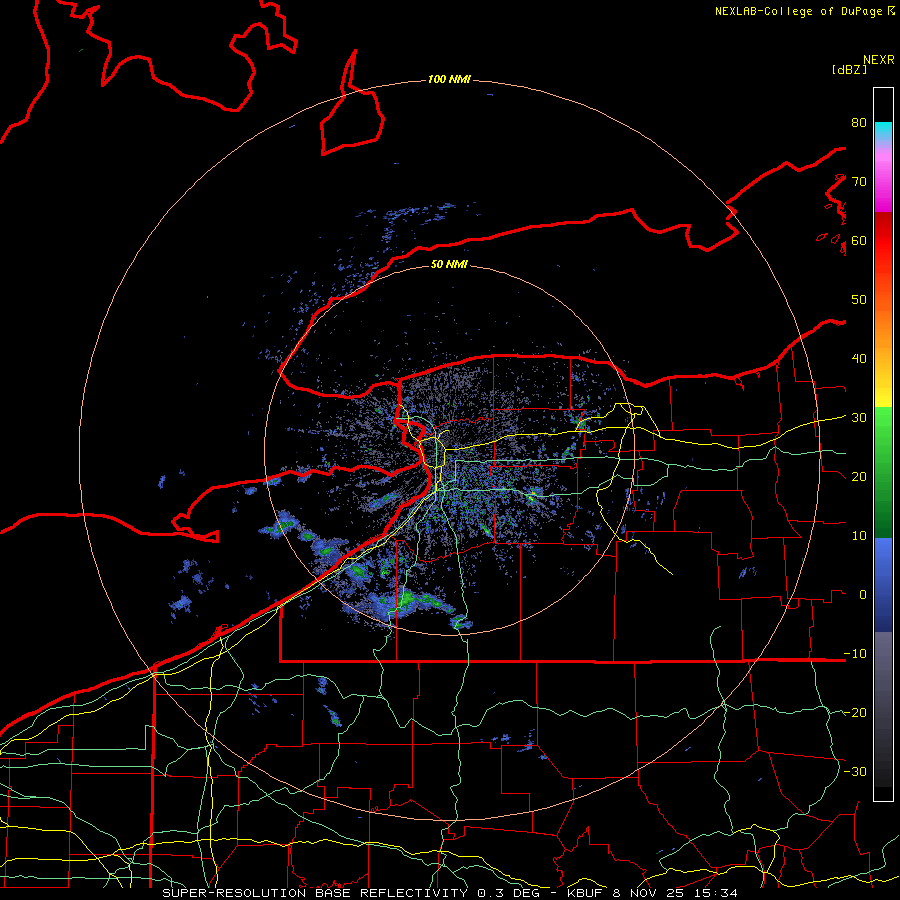Click the NEXR label above the colorbar
The image size is (900, 900).
click(x=879, y=60)
